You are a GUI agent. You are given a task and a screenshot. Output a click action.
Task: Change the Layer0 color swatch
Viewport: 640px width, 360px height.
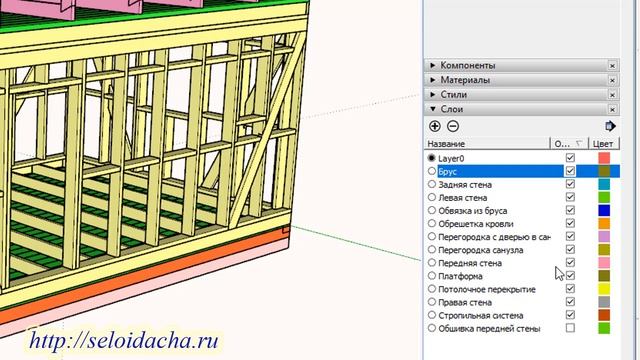click(x=604, y=158)
